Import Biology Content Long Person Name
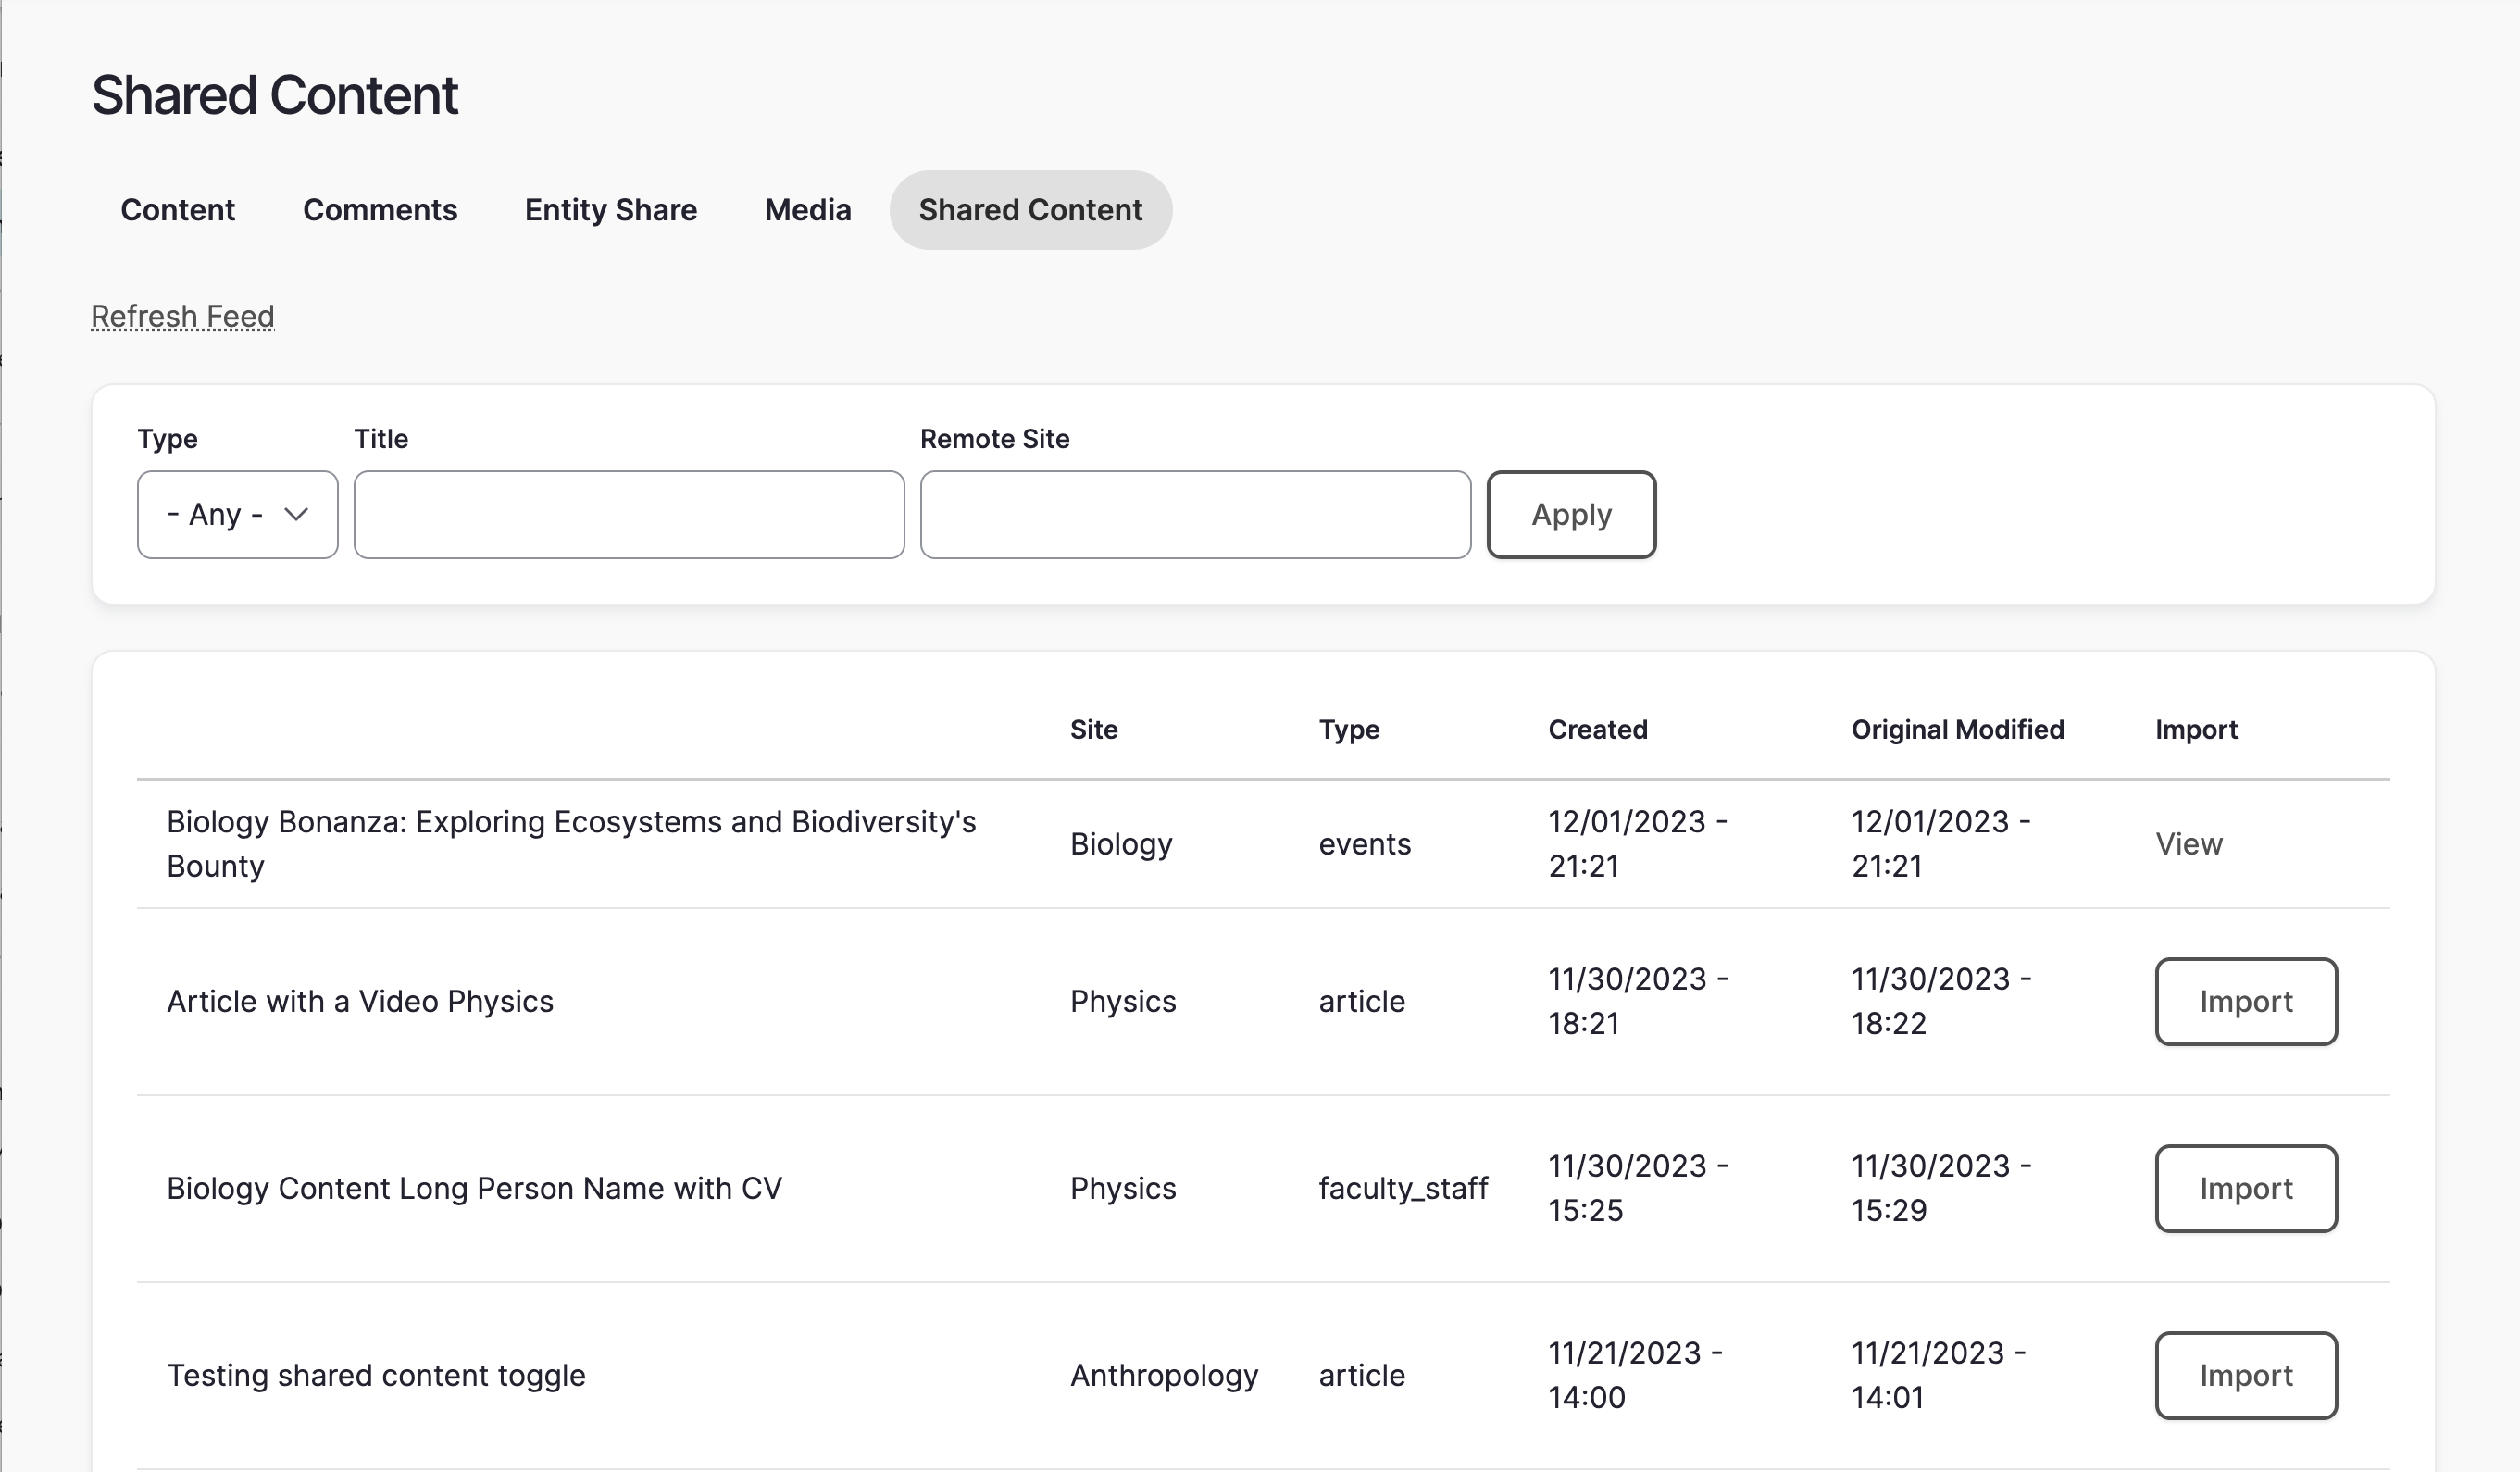The image size is (2520, 1472). pyautogui.click(x=2246, y=1189)
